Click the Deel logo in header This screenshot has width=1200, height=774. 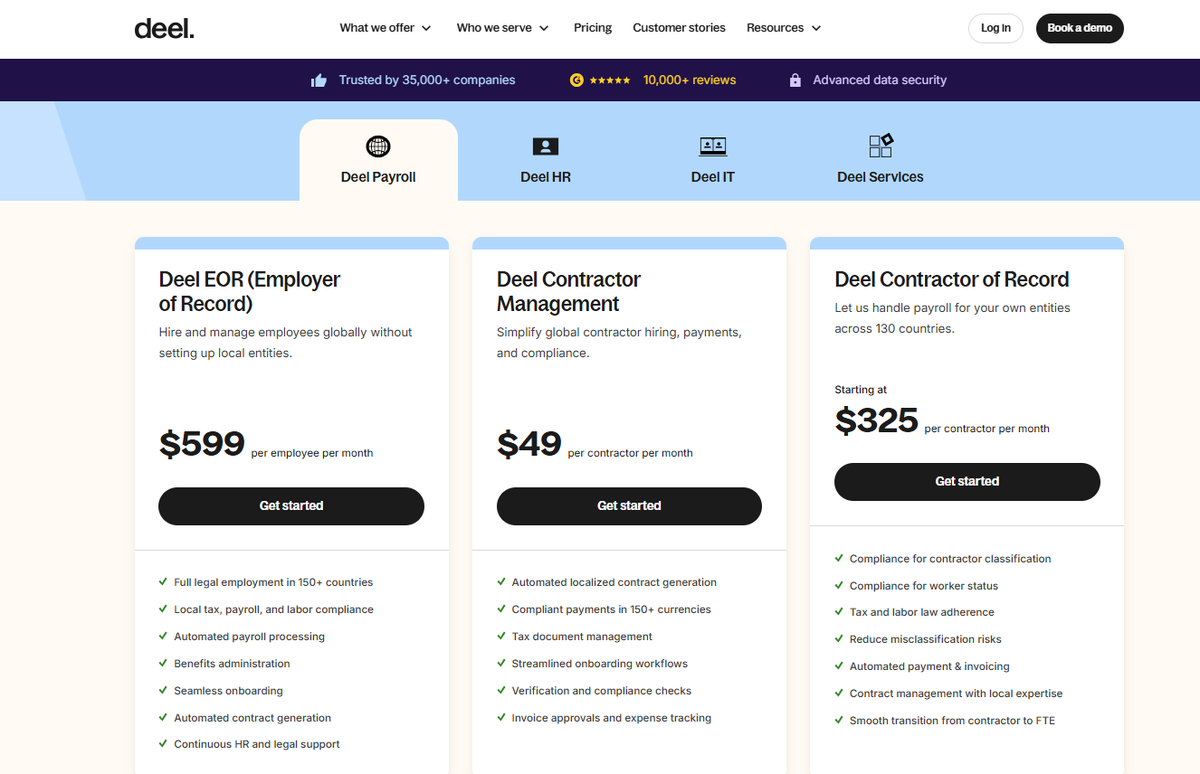click(164, 28)
